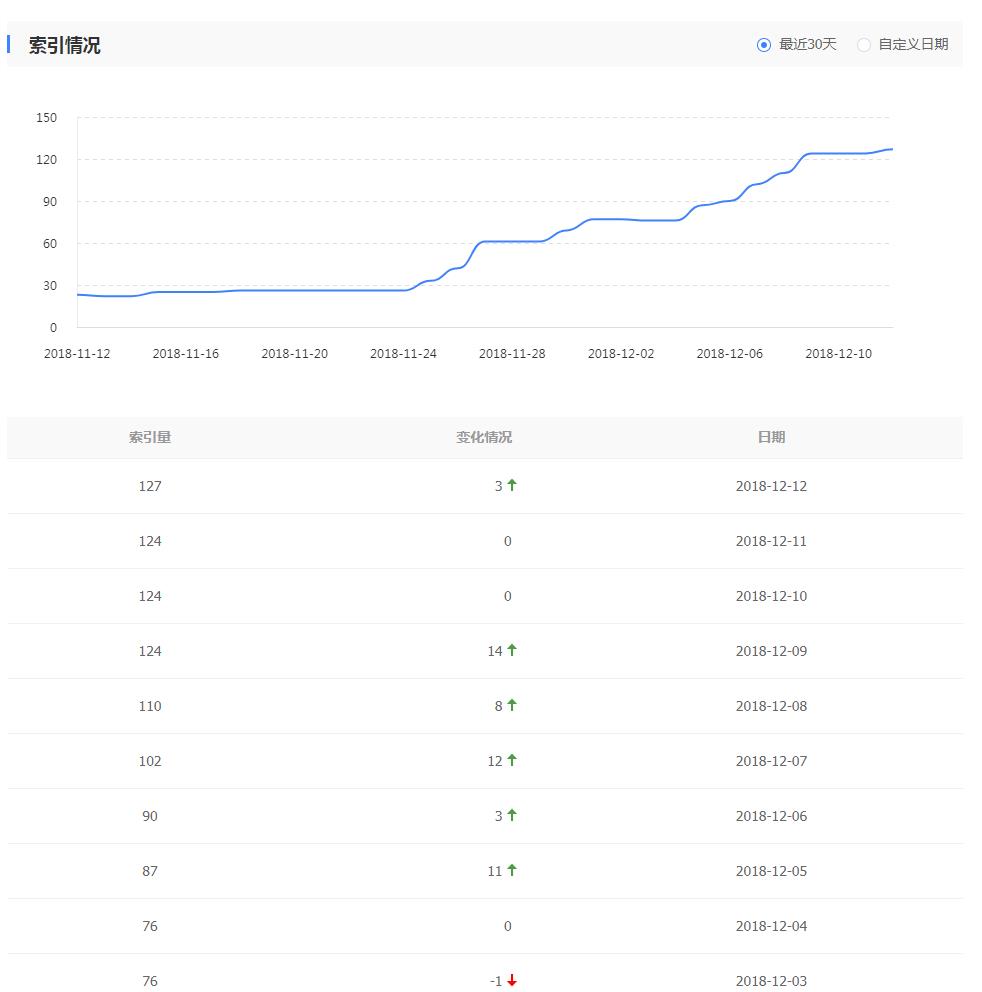This screenshot has height=992, width=982.
Task: Click date cell 2018-12-09 in table
Action: [x=771, y=651]
